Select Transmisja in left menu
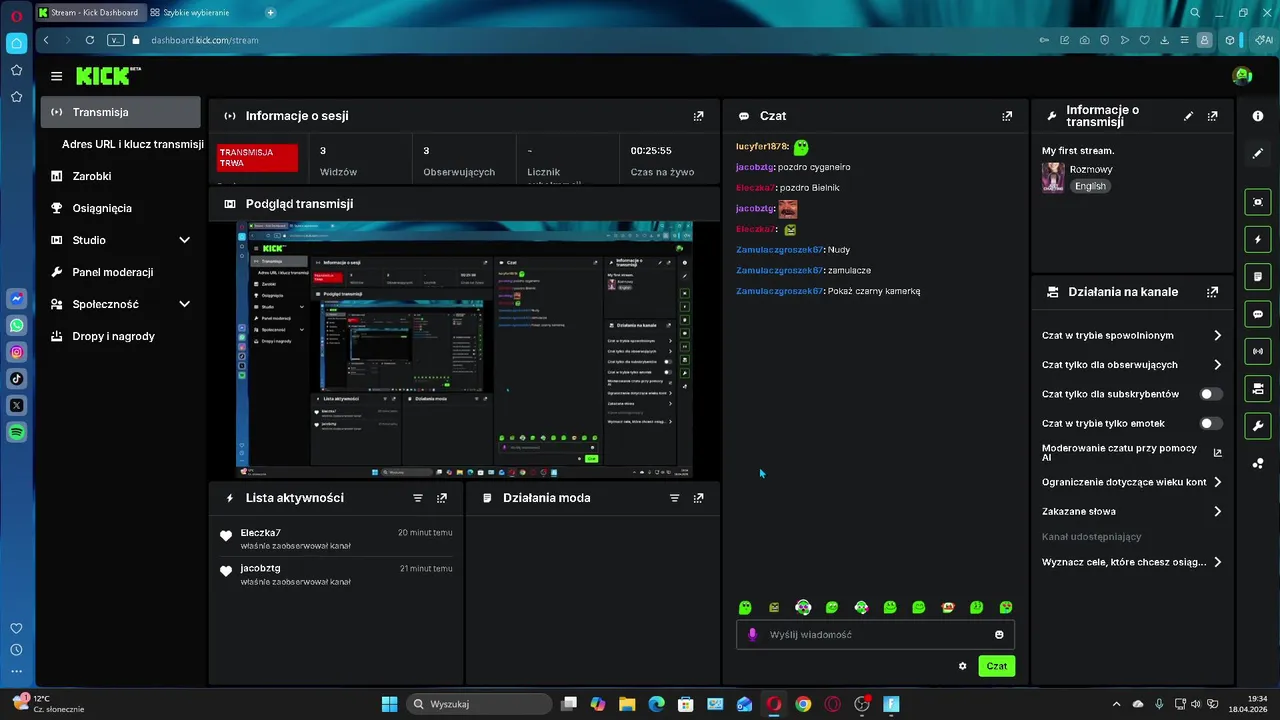Viewport: 1280px width, 720px height. click(x=120, y=112)
